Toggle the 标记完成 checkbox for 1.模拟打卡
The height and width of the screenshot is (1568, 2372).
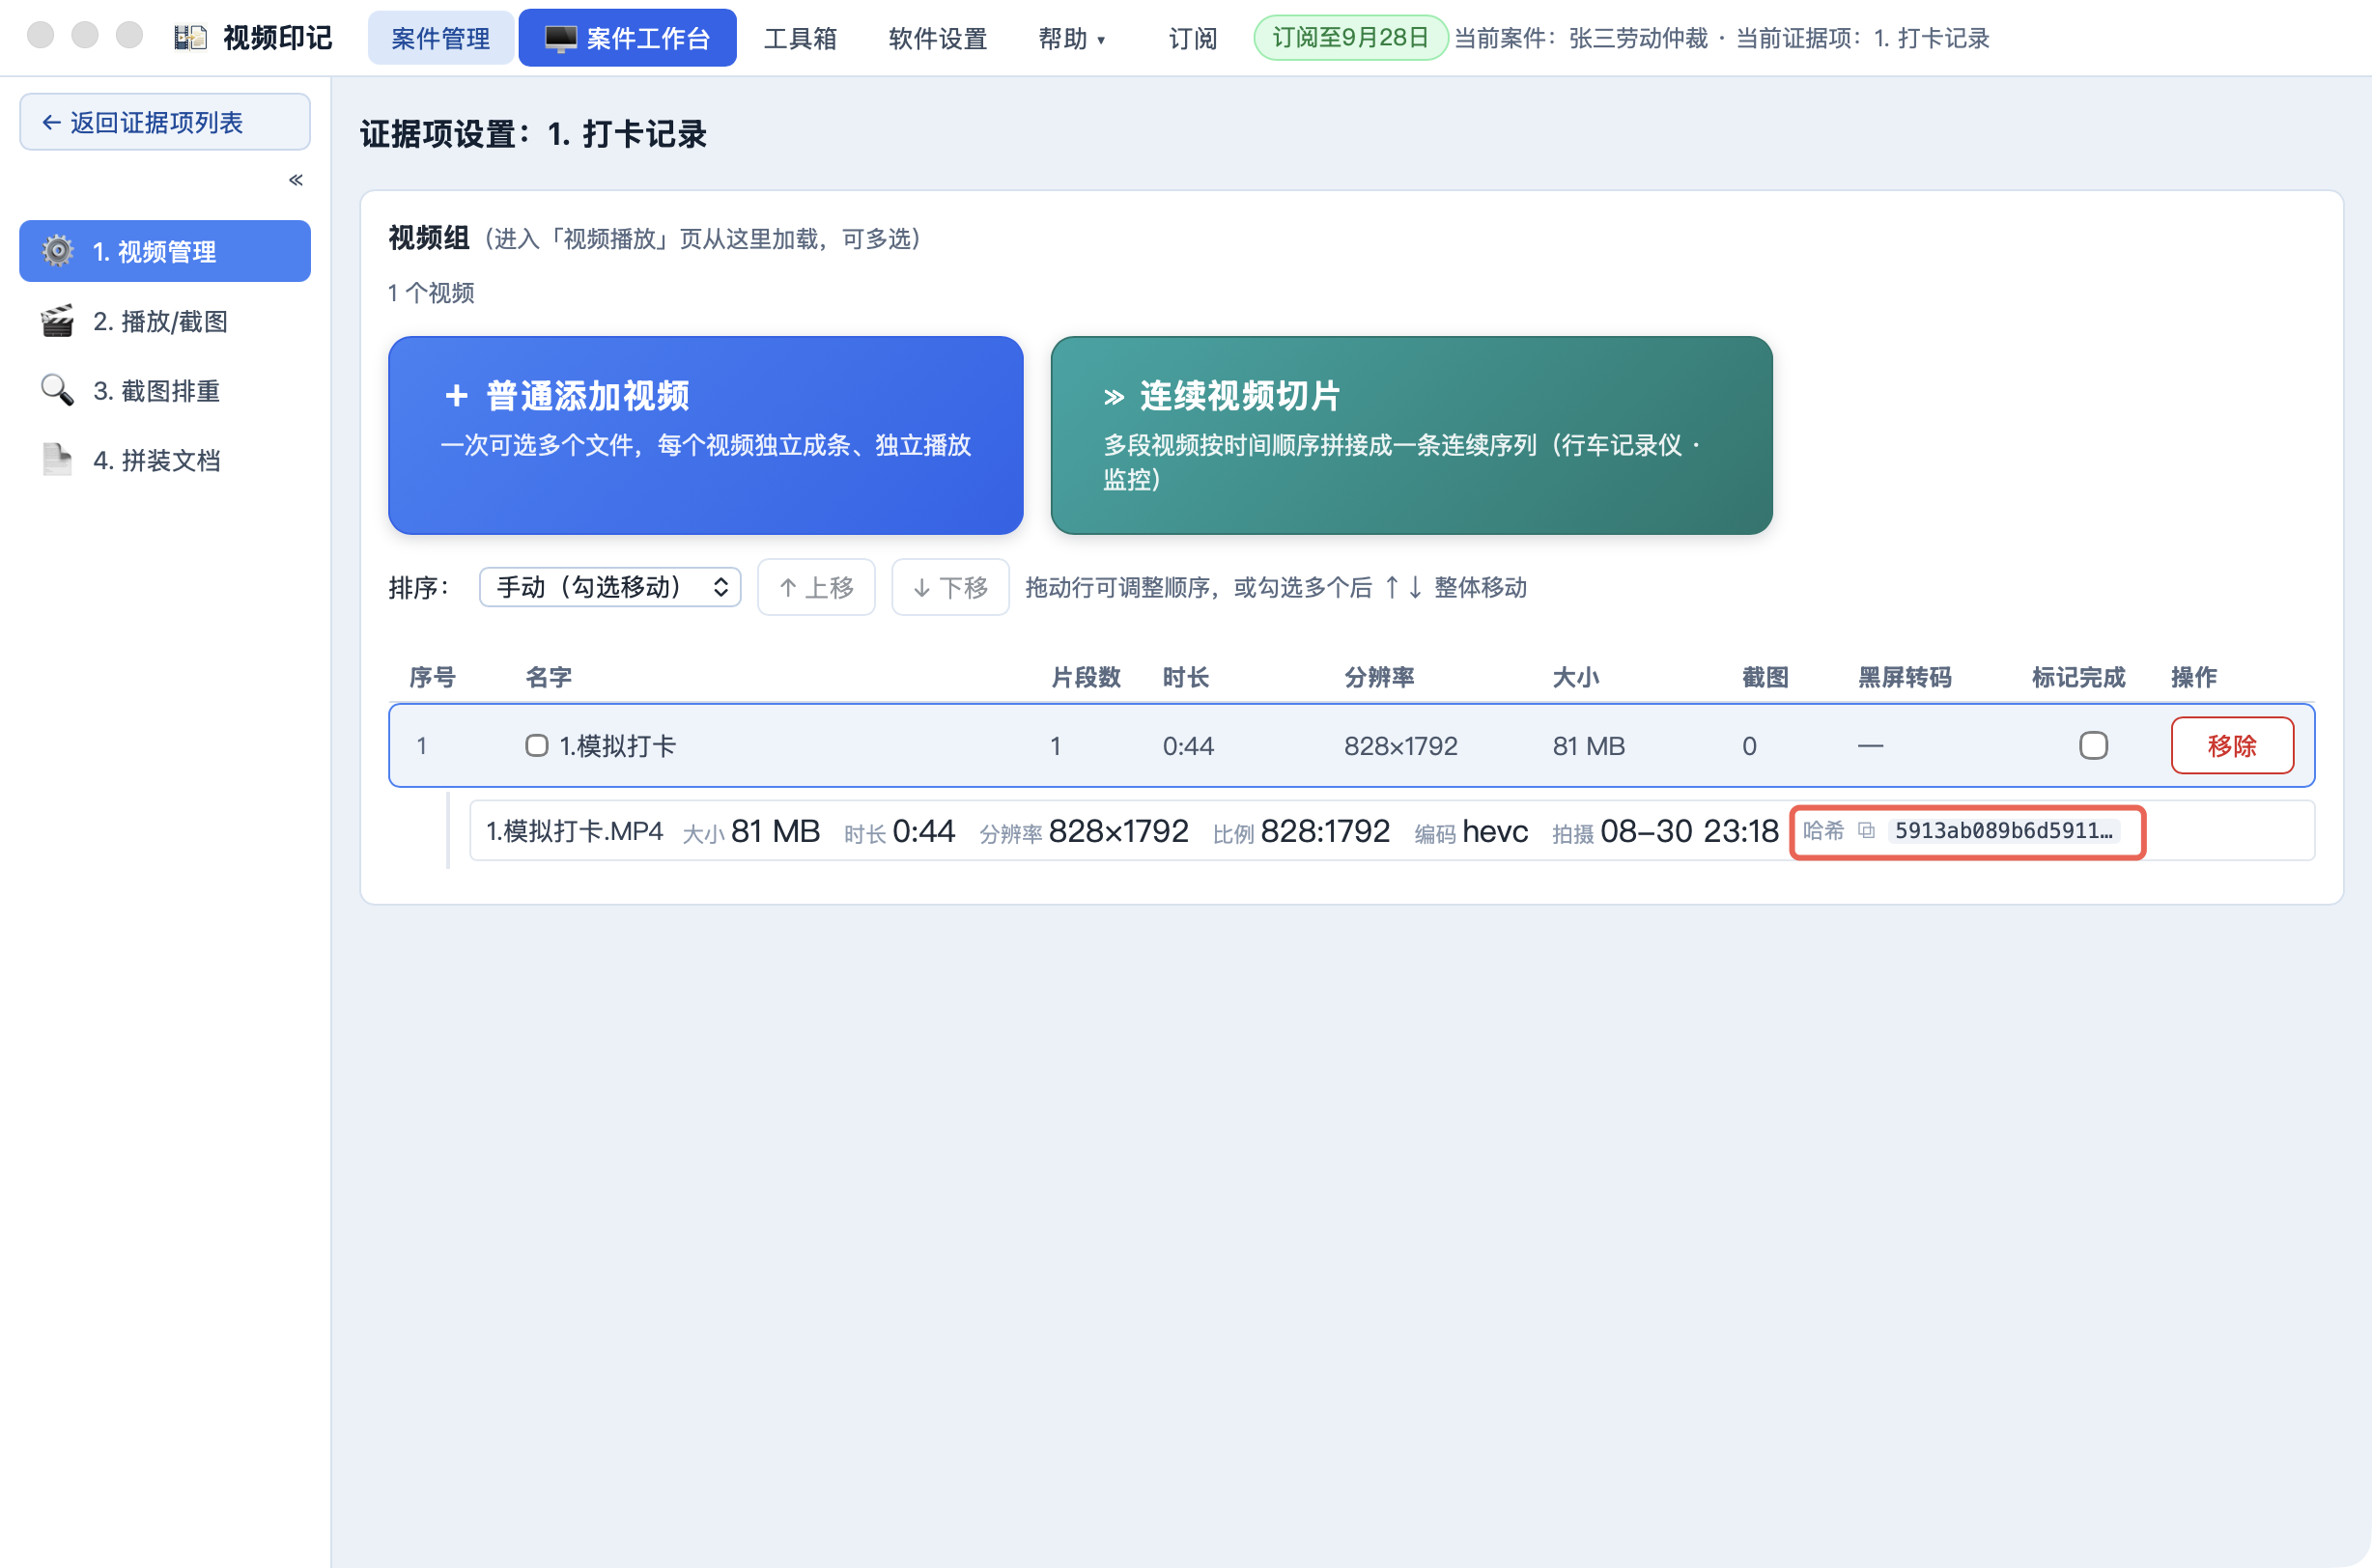pyautogui.click(x=2093, y=745)
